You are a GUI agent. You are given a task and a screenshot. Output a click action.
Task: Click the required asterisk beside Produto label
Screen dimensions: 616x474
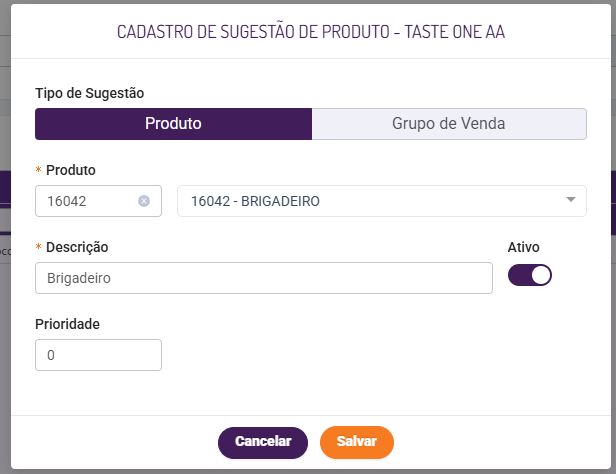click(x=39, y=171)
